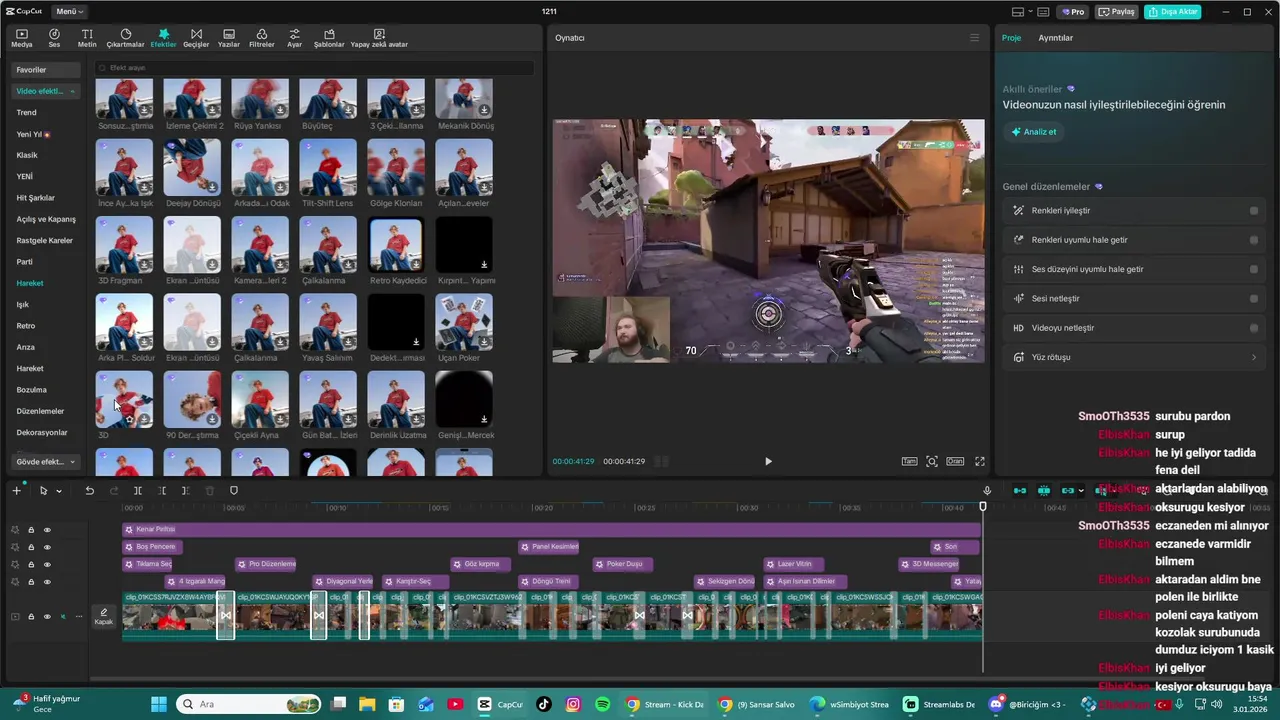Open more options on main video track

click(78, 616)
